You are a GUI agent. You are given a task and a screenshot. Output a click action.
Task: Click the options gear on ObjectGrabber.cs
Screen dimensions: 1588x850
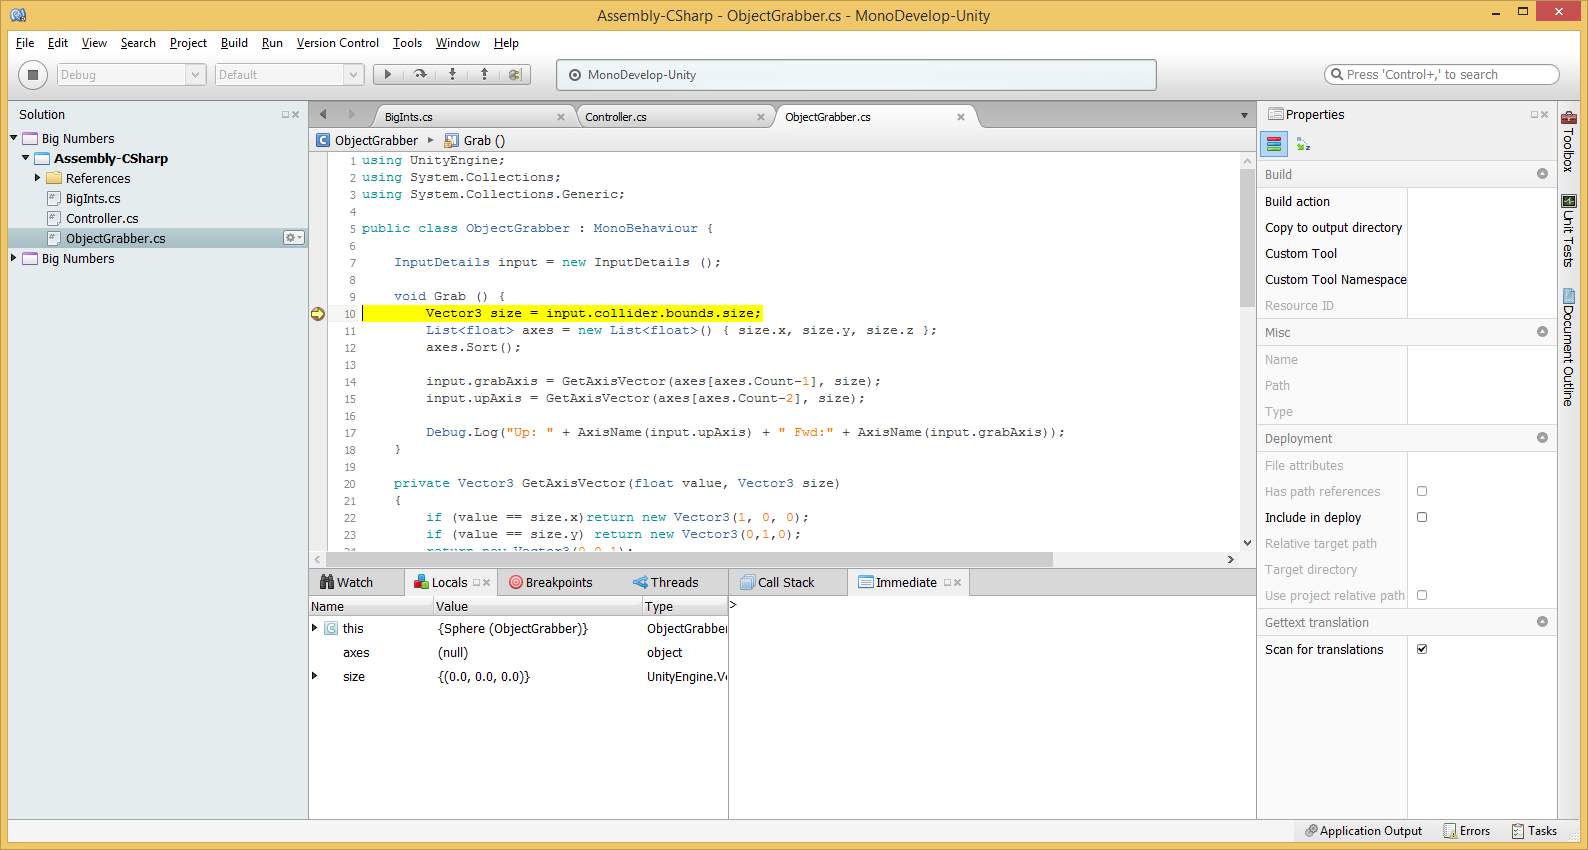point(293,238)
